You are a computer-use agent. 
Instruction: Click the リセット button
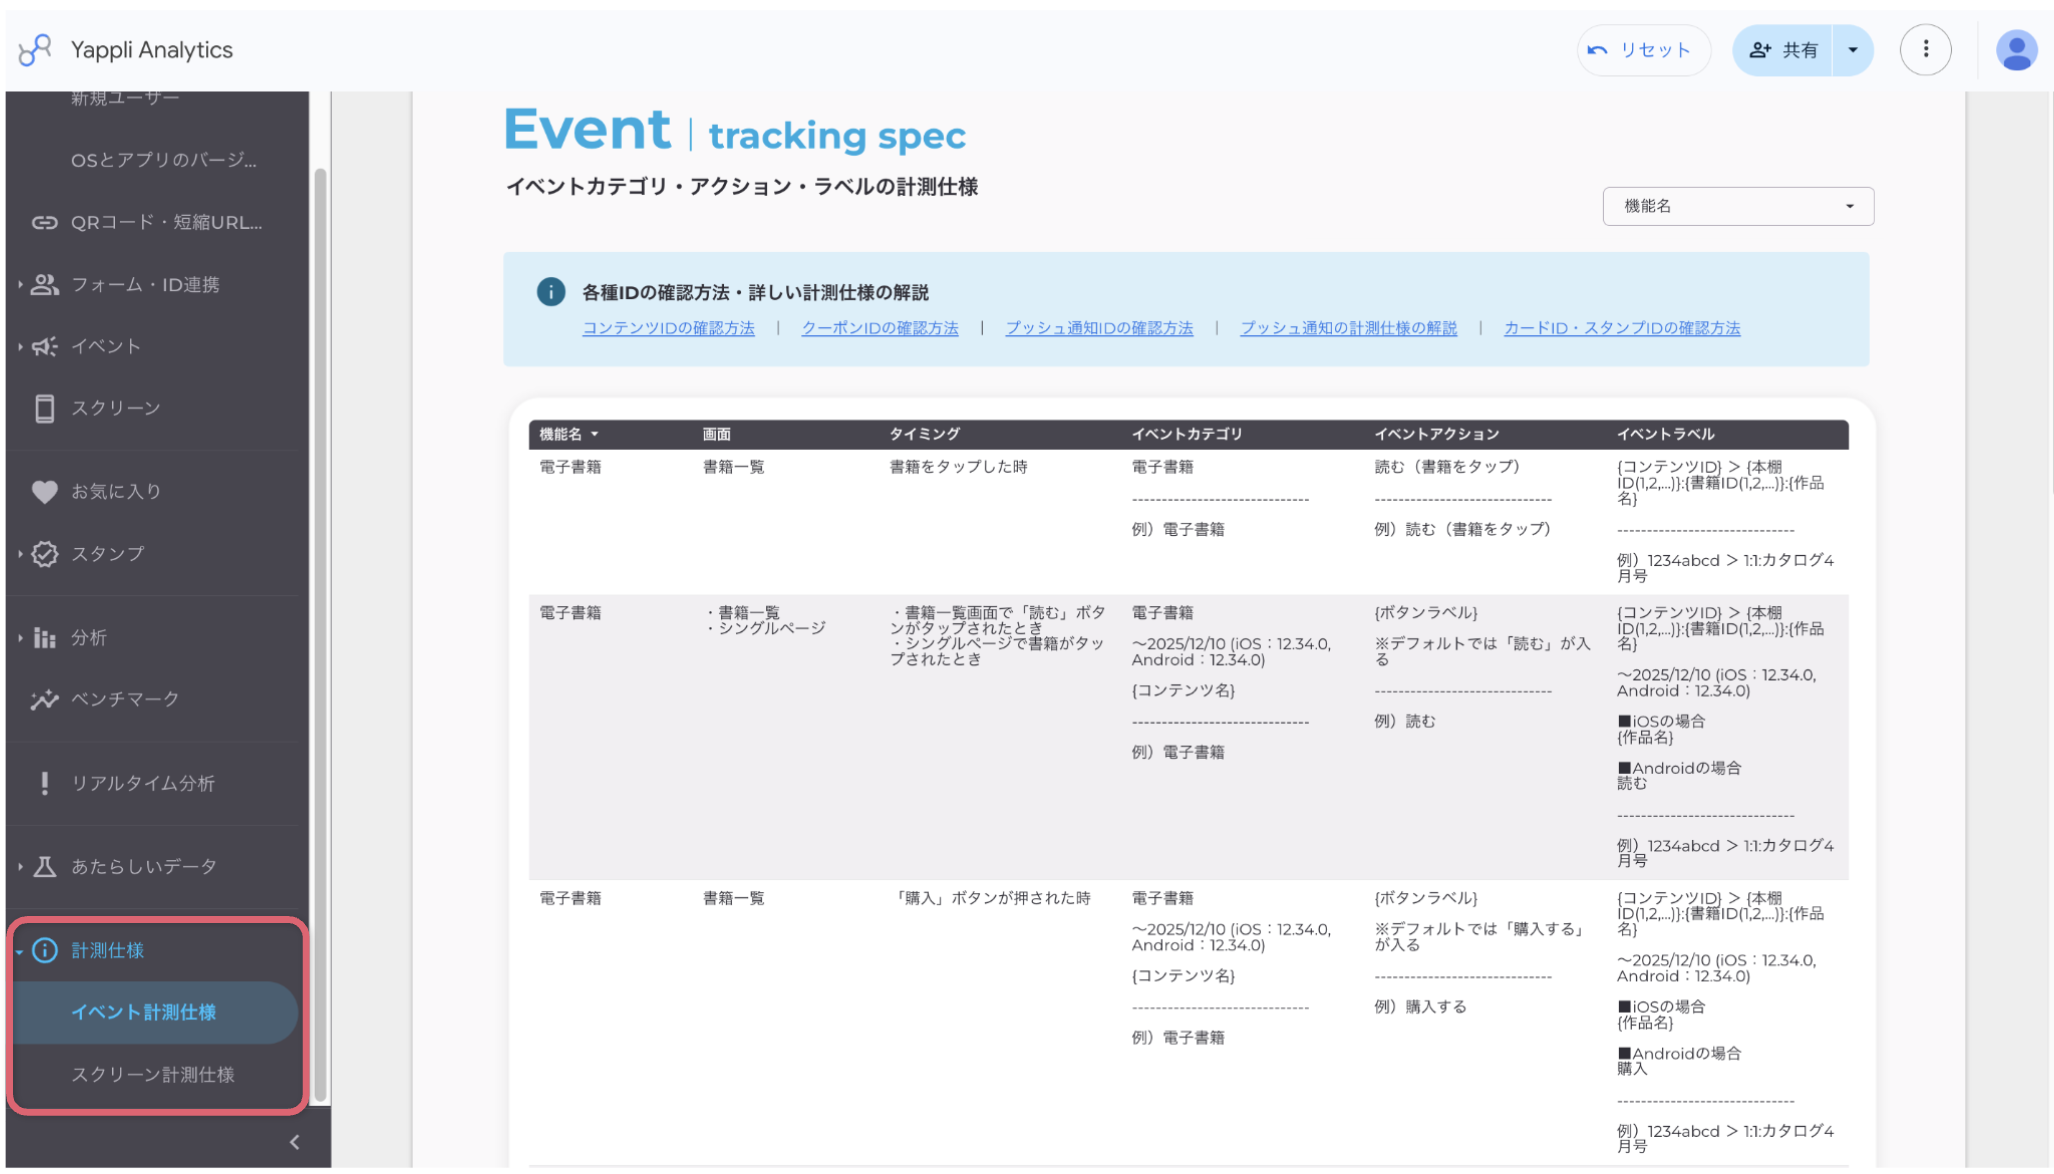pyautogui.click(x=1643, y=50)
